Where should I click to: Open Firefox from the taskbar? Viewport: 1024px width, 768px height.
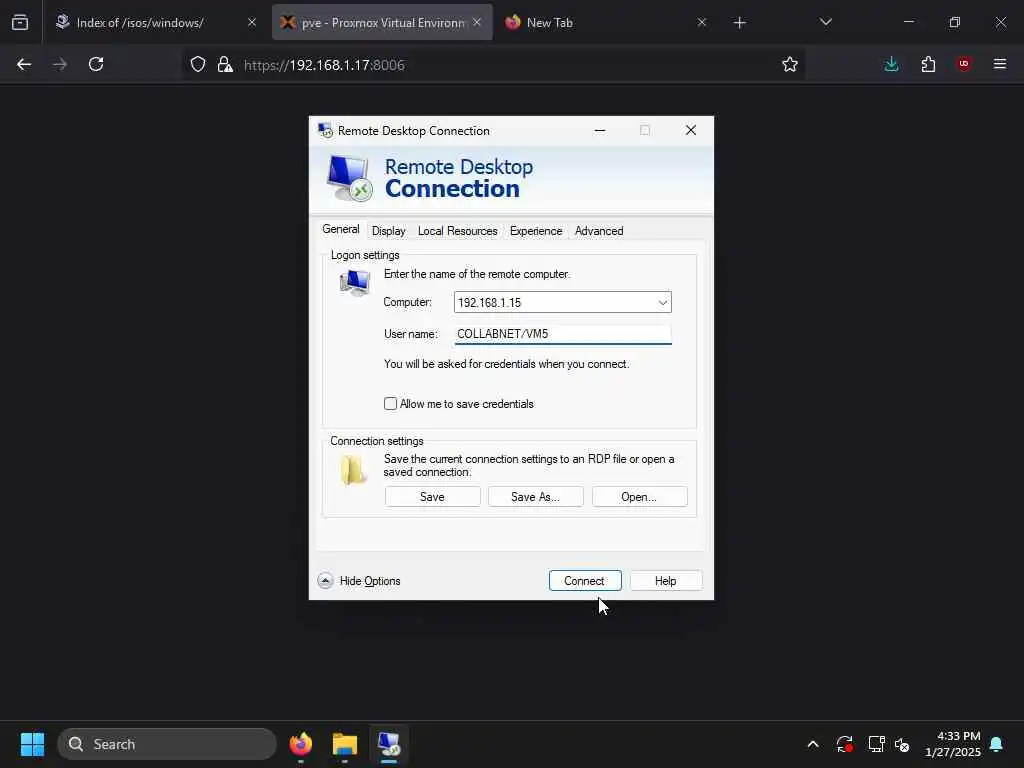[x=300, y=744]
